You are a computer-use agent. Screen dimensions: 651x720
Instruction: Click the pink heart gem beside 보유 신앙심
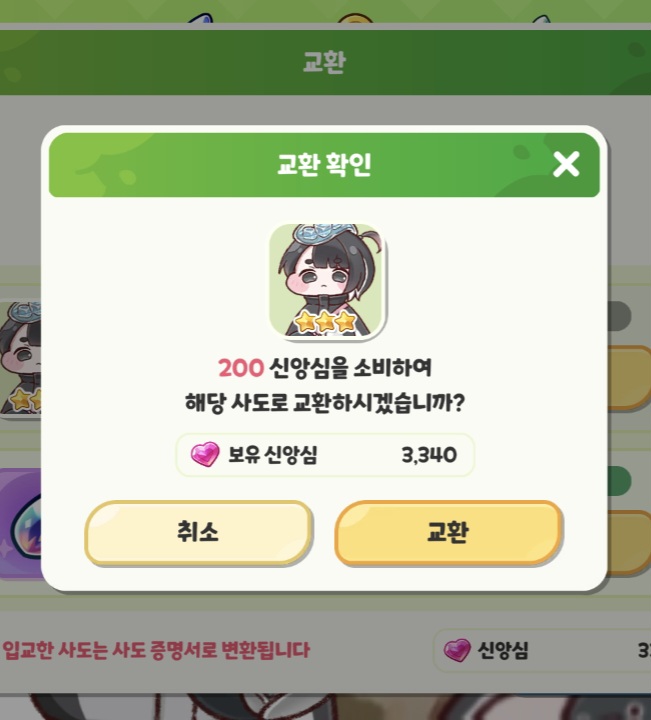tap(205, 454)
